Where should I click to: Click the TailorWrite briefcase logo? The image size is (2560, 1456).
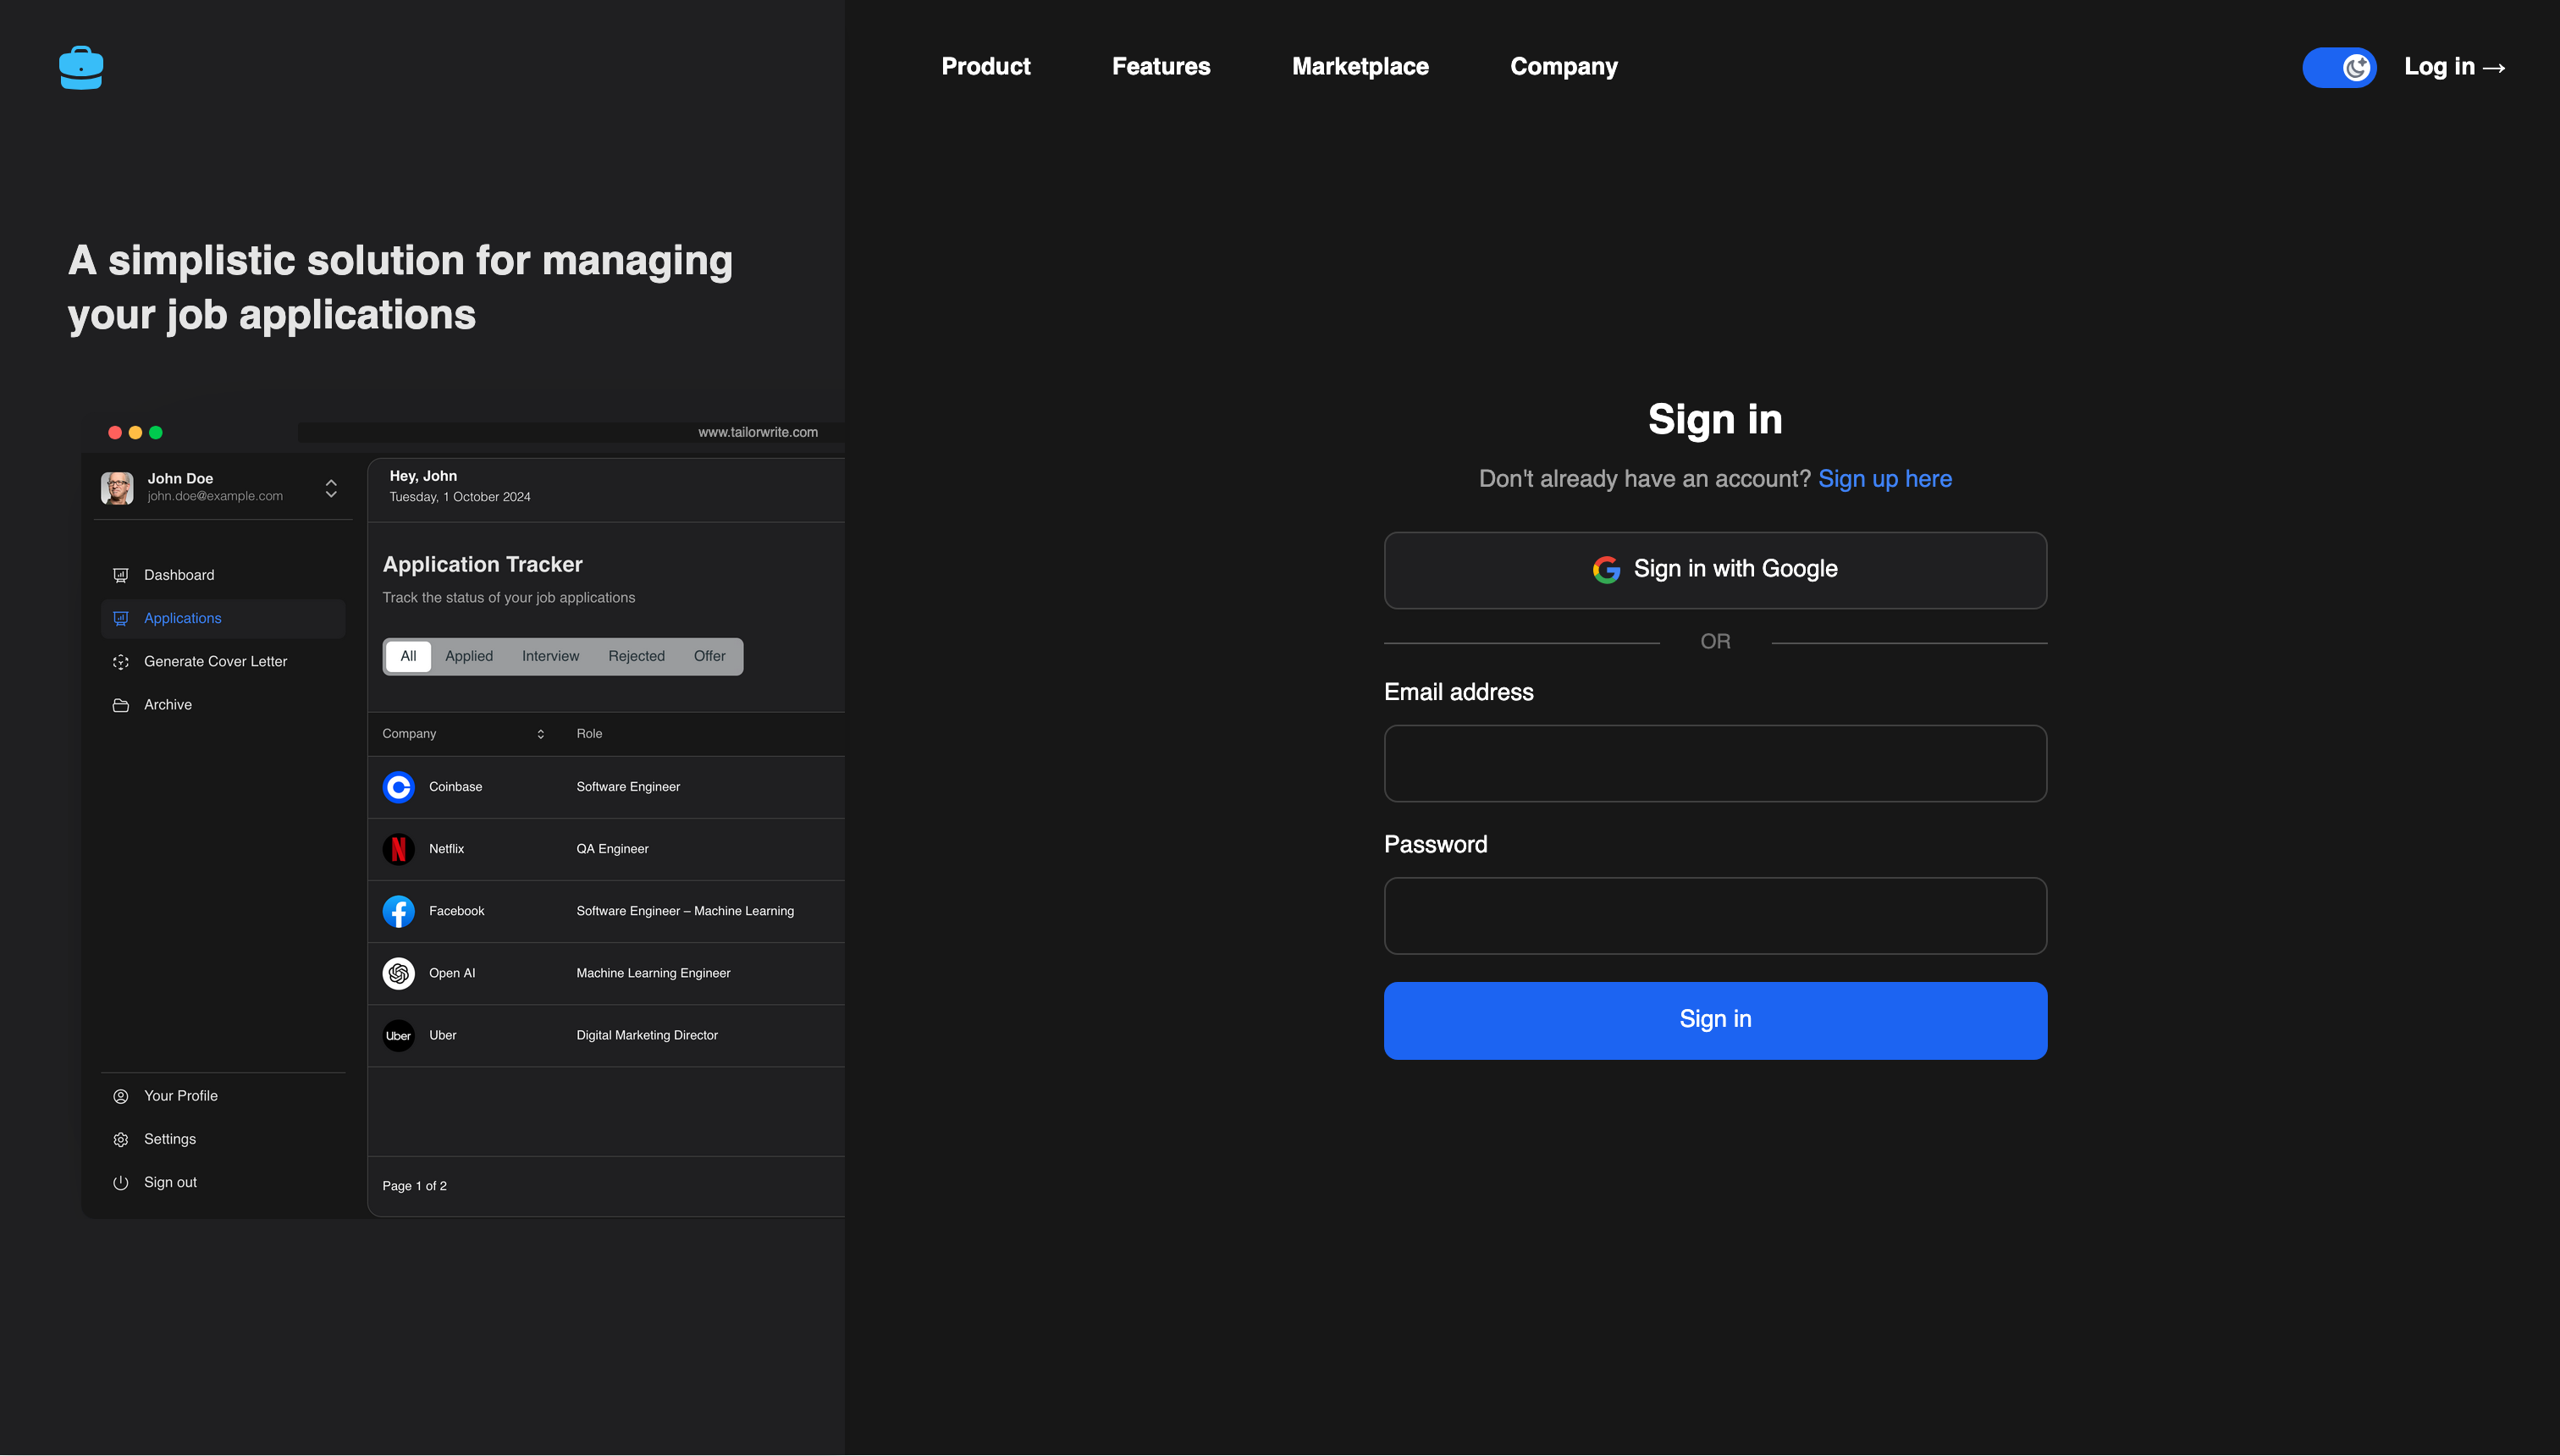pyautogui.click(x=81, y=67)
